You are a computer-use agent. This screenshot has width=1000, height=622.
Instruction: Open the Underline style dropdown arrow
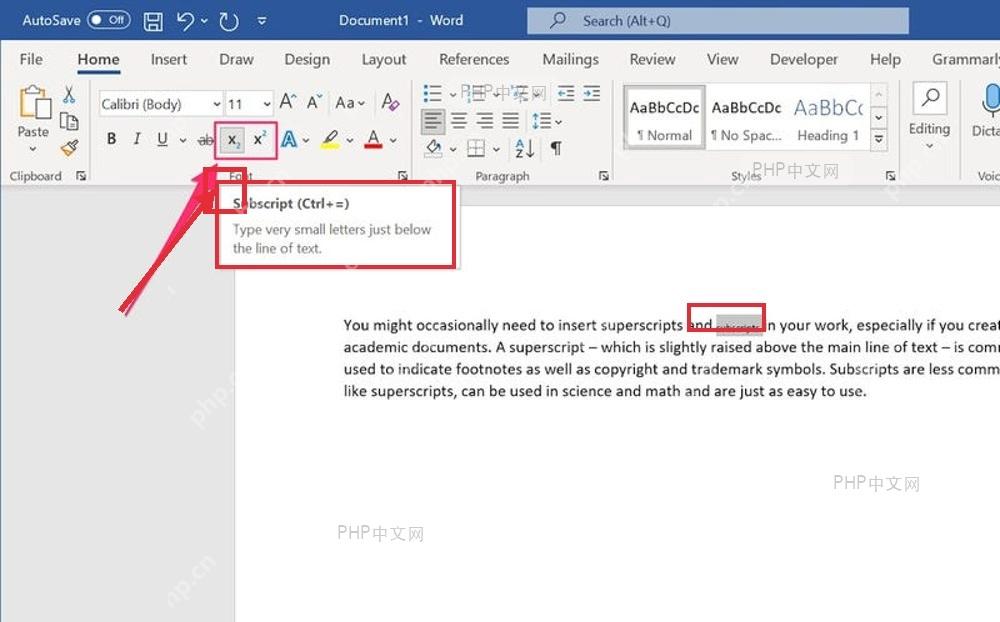(x=183, y=140)
